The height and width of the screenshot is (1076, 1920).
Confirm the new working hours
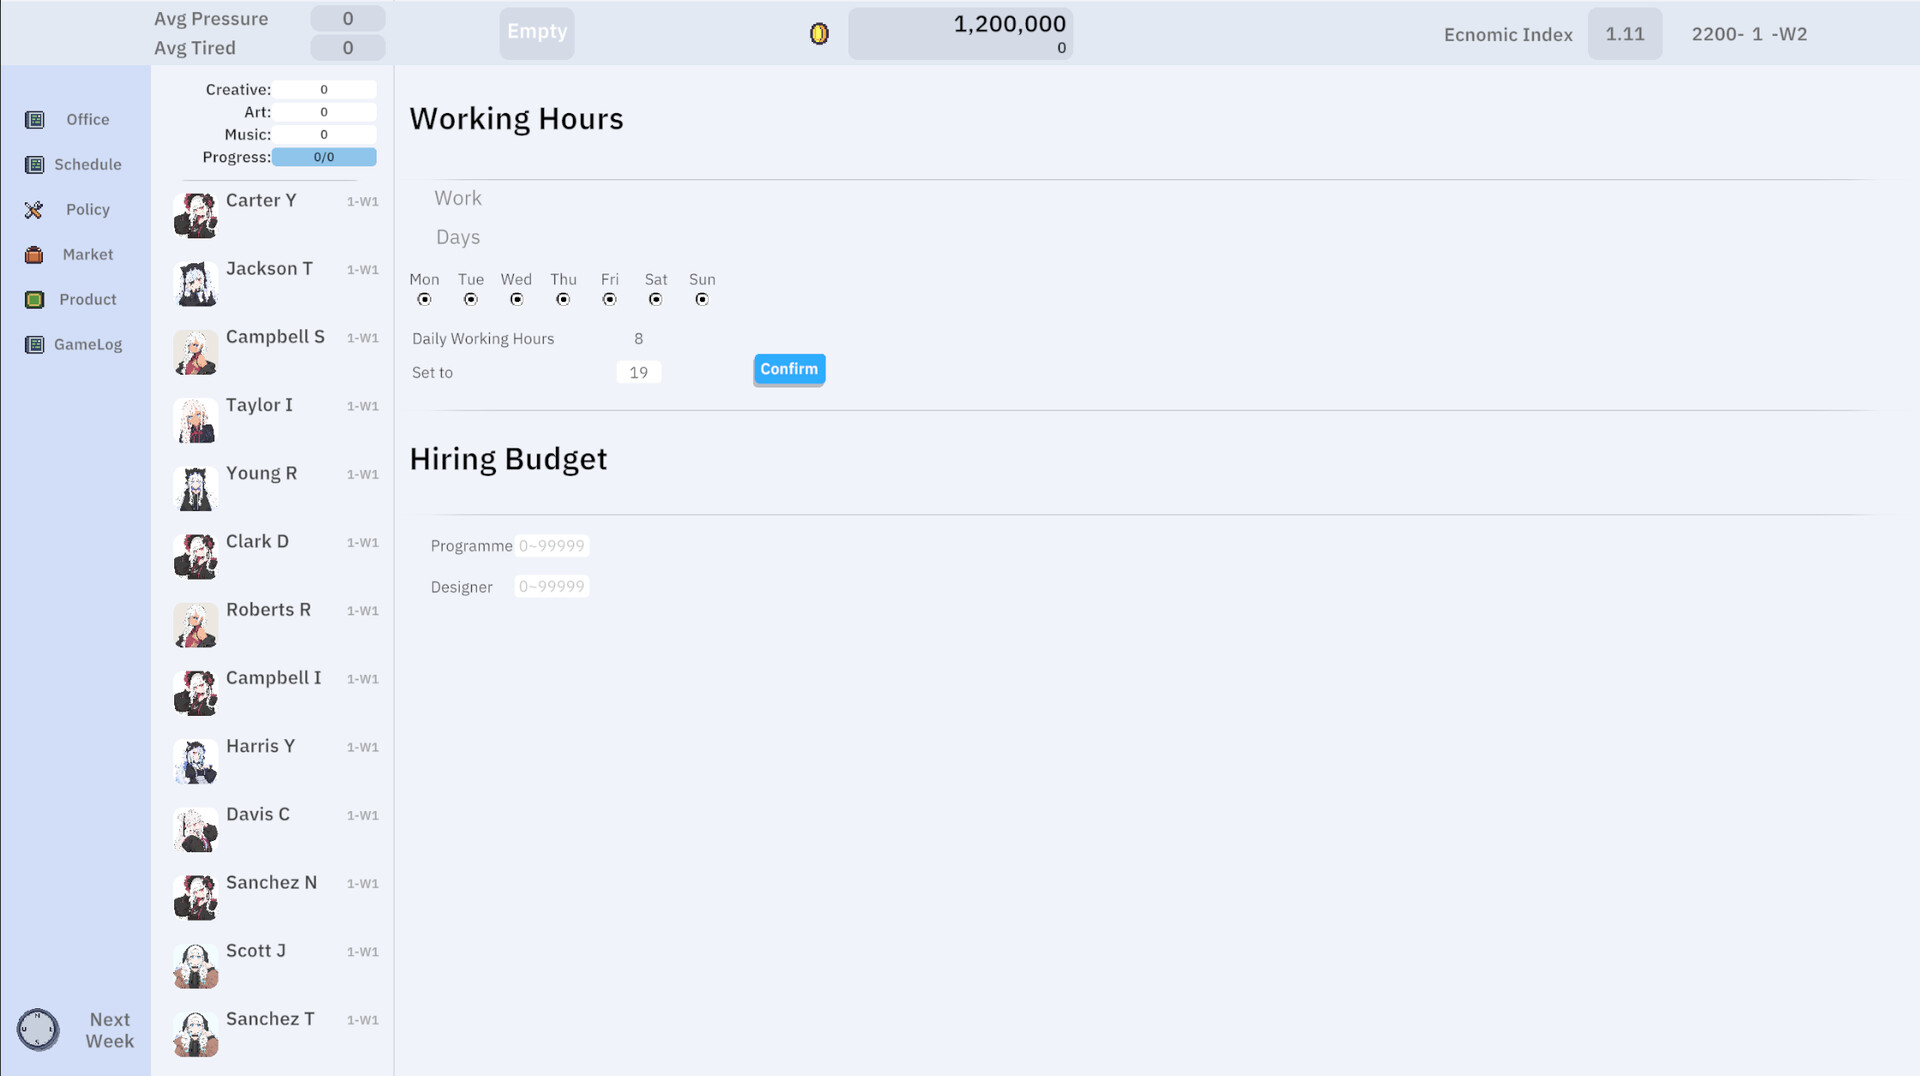coord(789,369)
